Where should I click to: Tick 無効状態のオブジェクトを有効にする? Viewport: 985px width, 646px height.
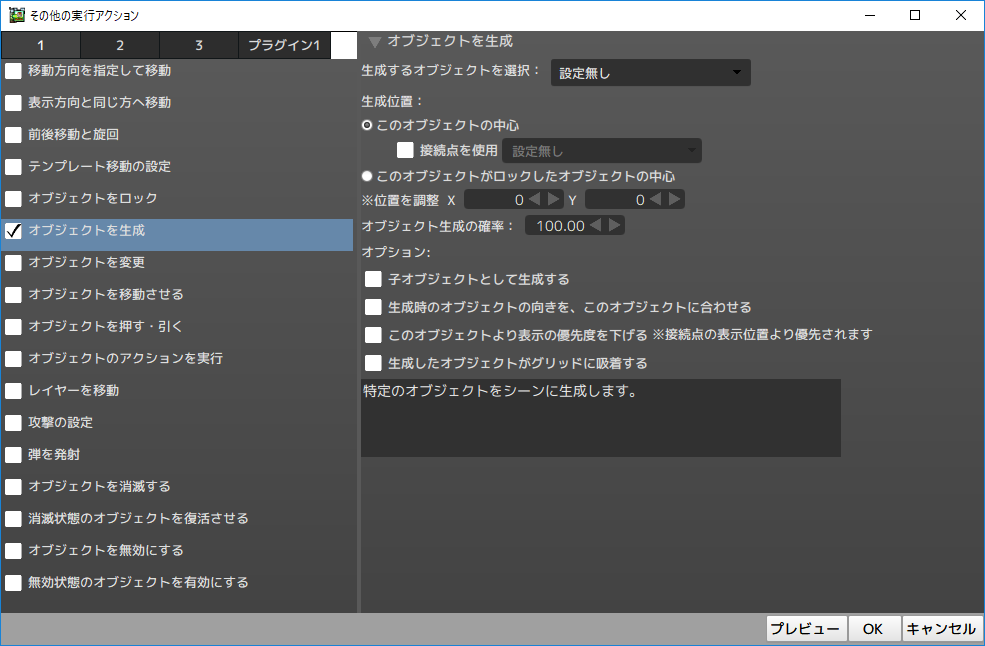click(13, 583)
